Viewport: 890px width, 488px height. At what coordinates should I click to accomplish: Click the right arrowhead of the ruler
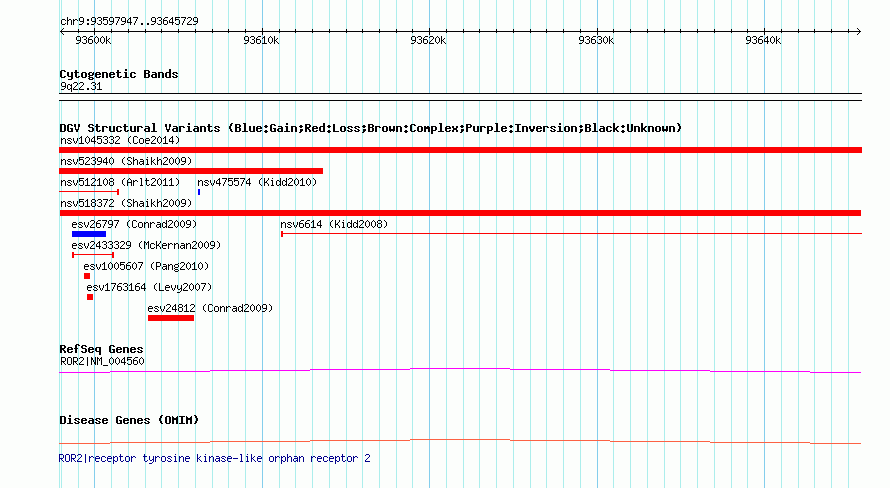[859, 32]
